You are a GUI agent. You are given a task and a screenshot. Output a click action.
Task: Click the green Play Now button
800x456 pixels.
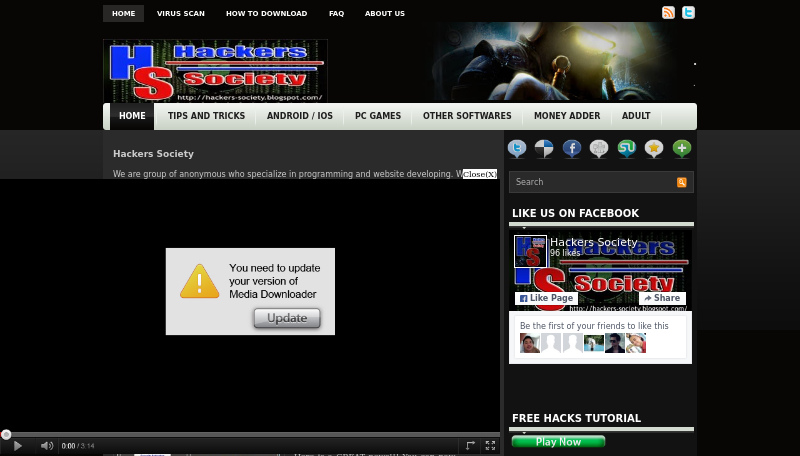point(558,442)
